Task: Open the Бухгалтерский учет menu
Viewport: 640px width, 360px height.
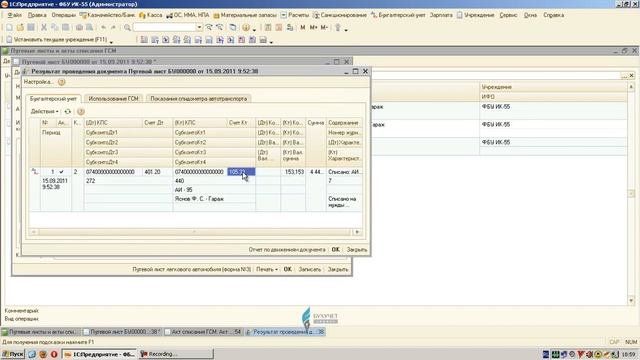Action: [398, 15]
